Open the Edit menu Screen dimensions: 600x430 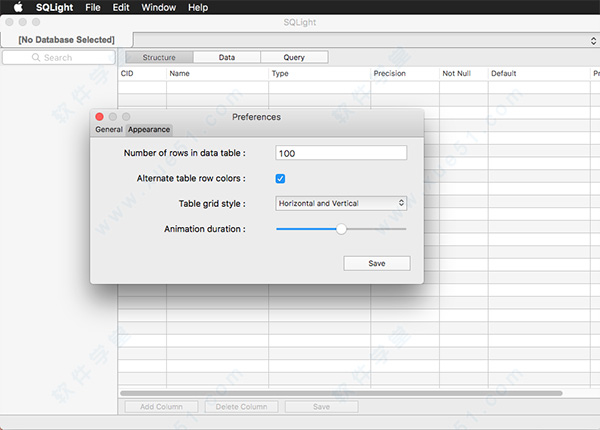click(121, 7)
